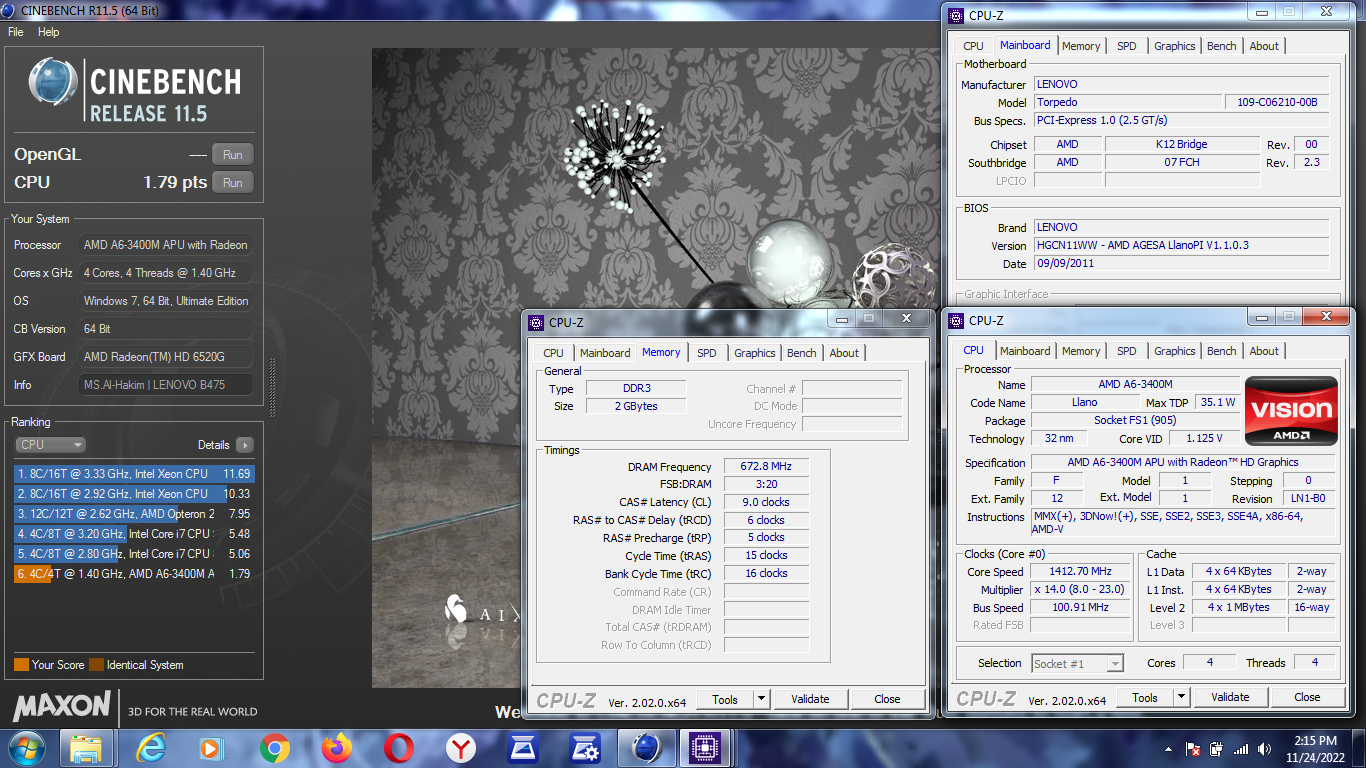Viewport: 1366px width, 768px height.
Task: Click Tools button in Memory CPU-Z window
Action: [x=725, y=699]
